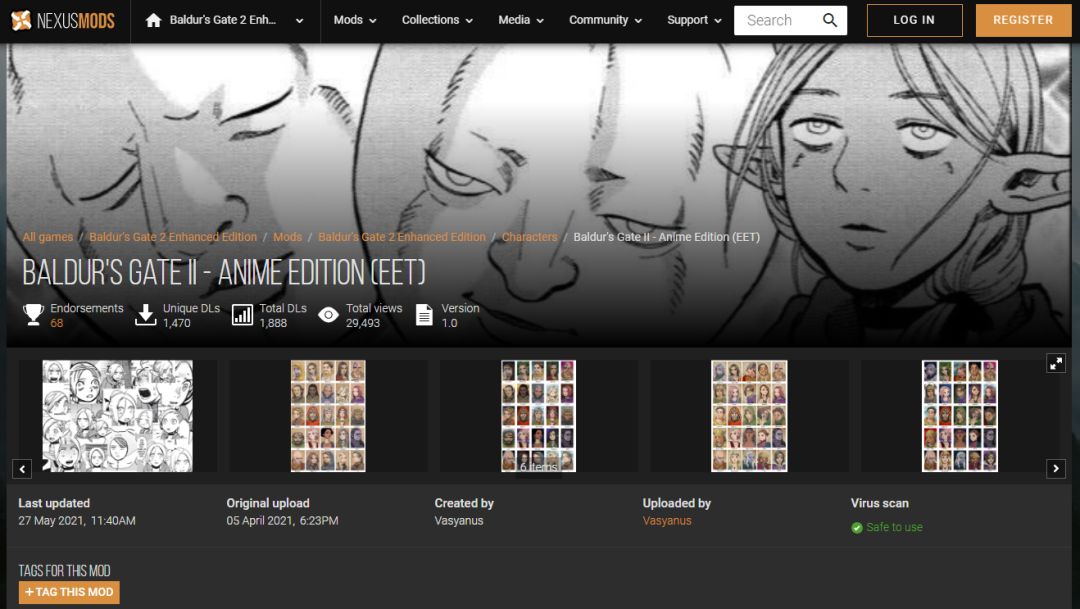This screenshot has width=1080, height=609.
Task: Go to next gallery image with right arrow
Action: 1056,469
